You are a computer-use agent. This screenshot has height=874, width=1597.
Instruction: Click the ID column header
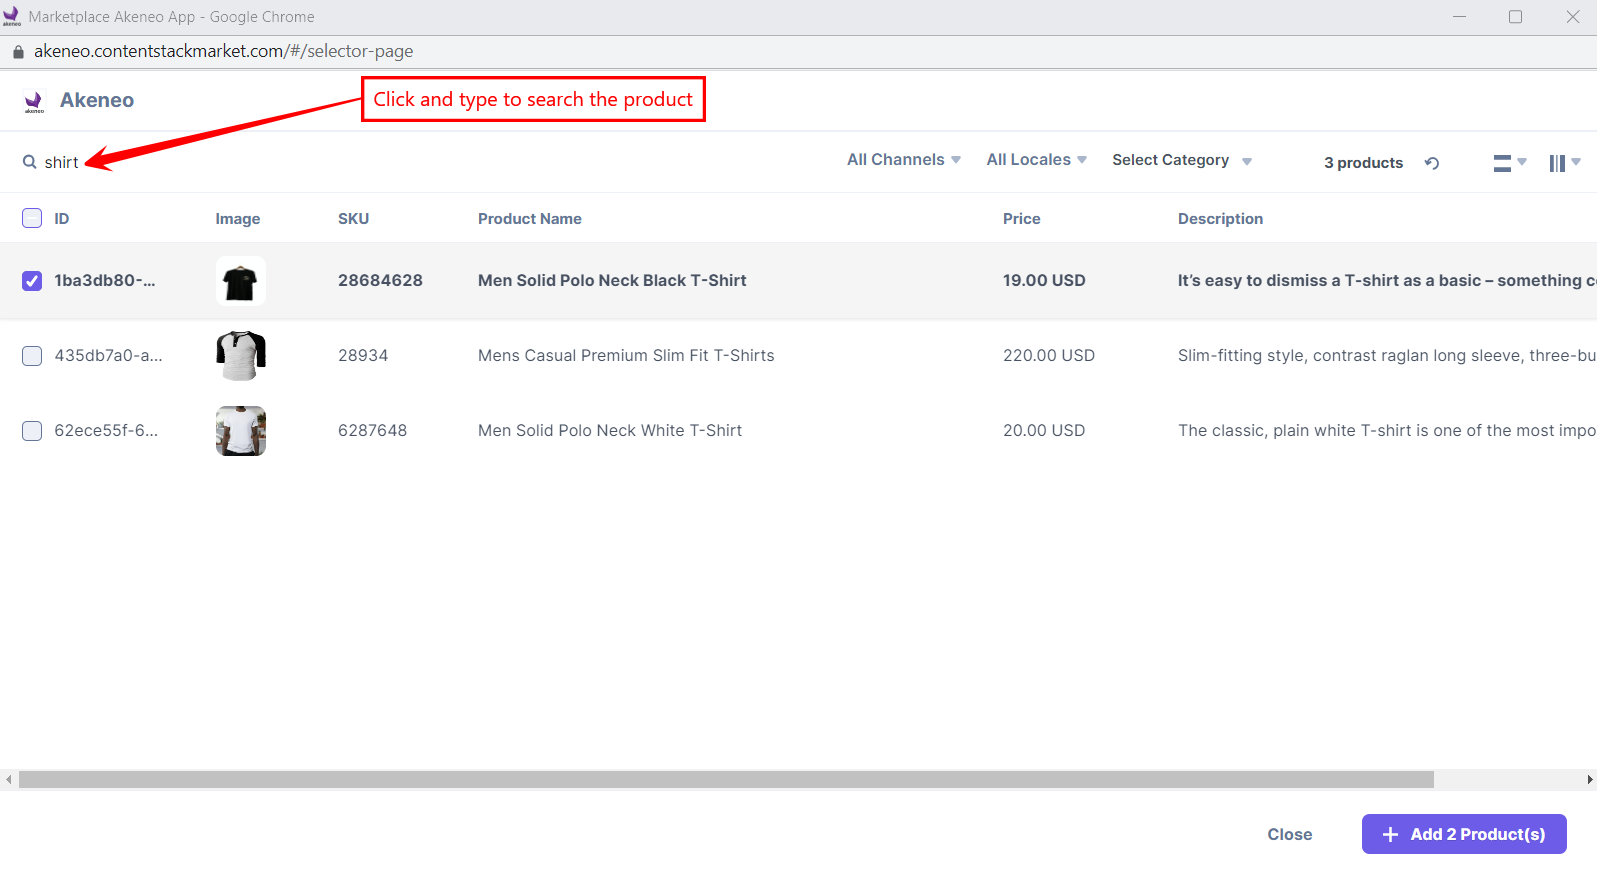[62, 219]
